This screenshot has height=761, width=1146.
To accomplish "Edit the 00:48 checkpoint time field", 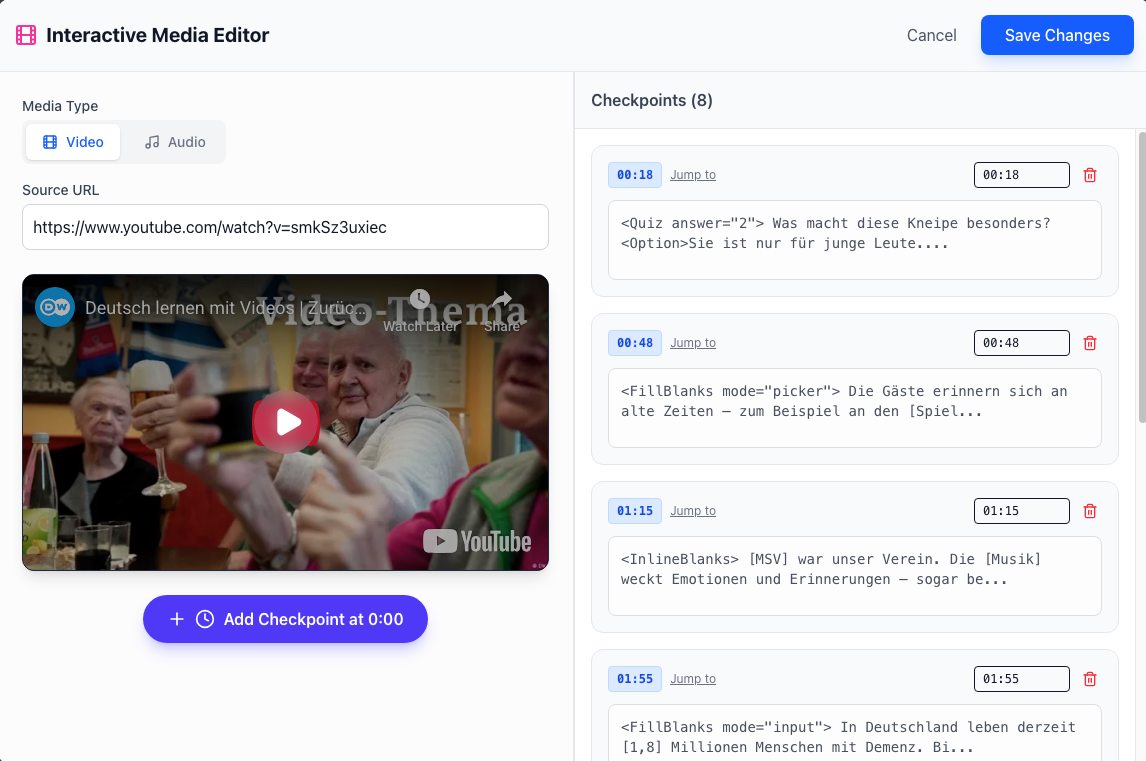I will click(1021, 343).
